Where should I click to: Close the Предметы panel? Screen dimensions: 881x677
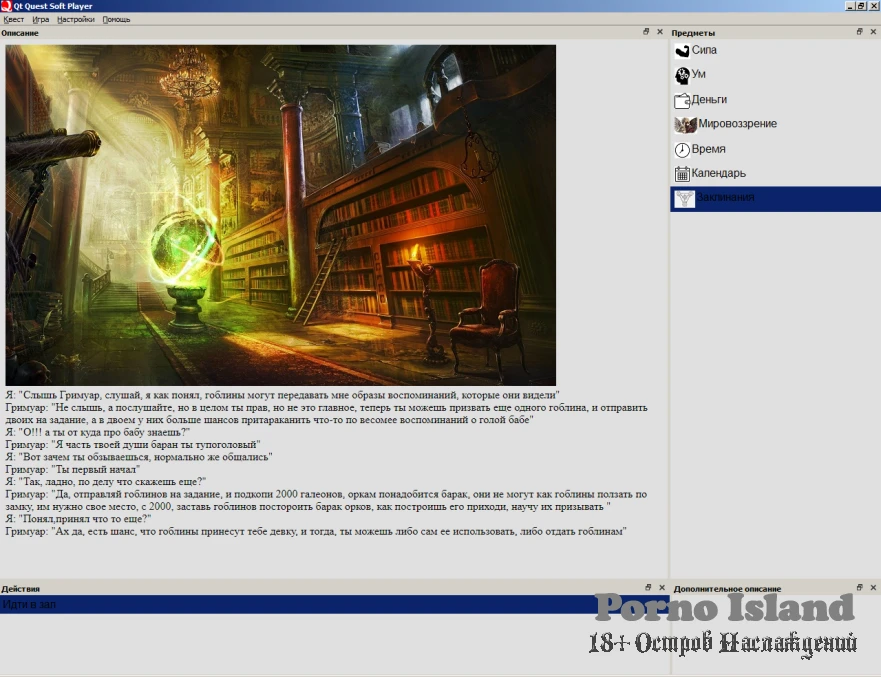pos(872,32)
